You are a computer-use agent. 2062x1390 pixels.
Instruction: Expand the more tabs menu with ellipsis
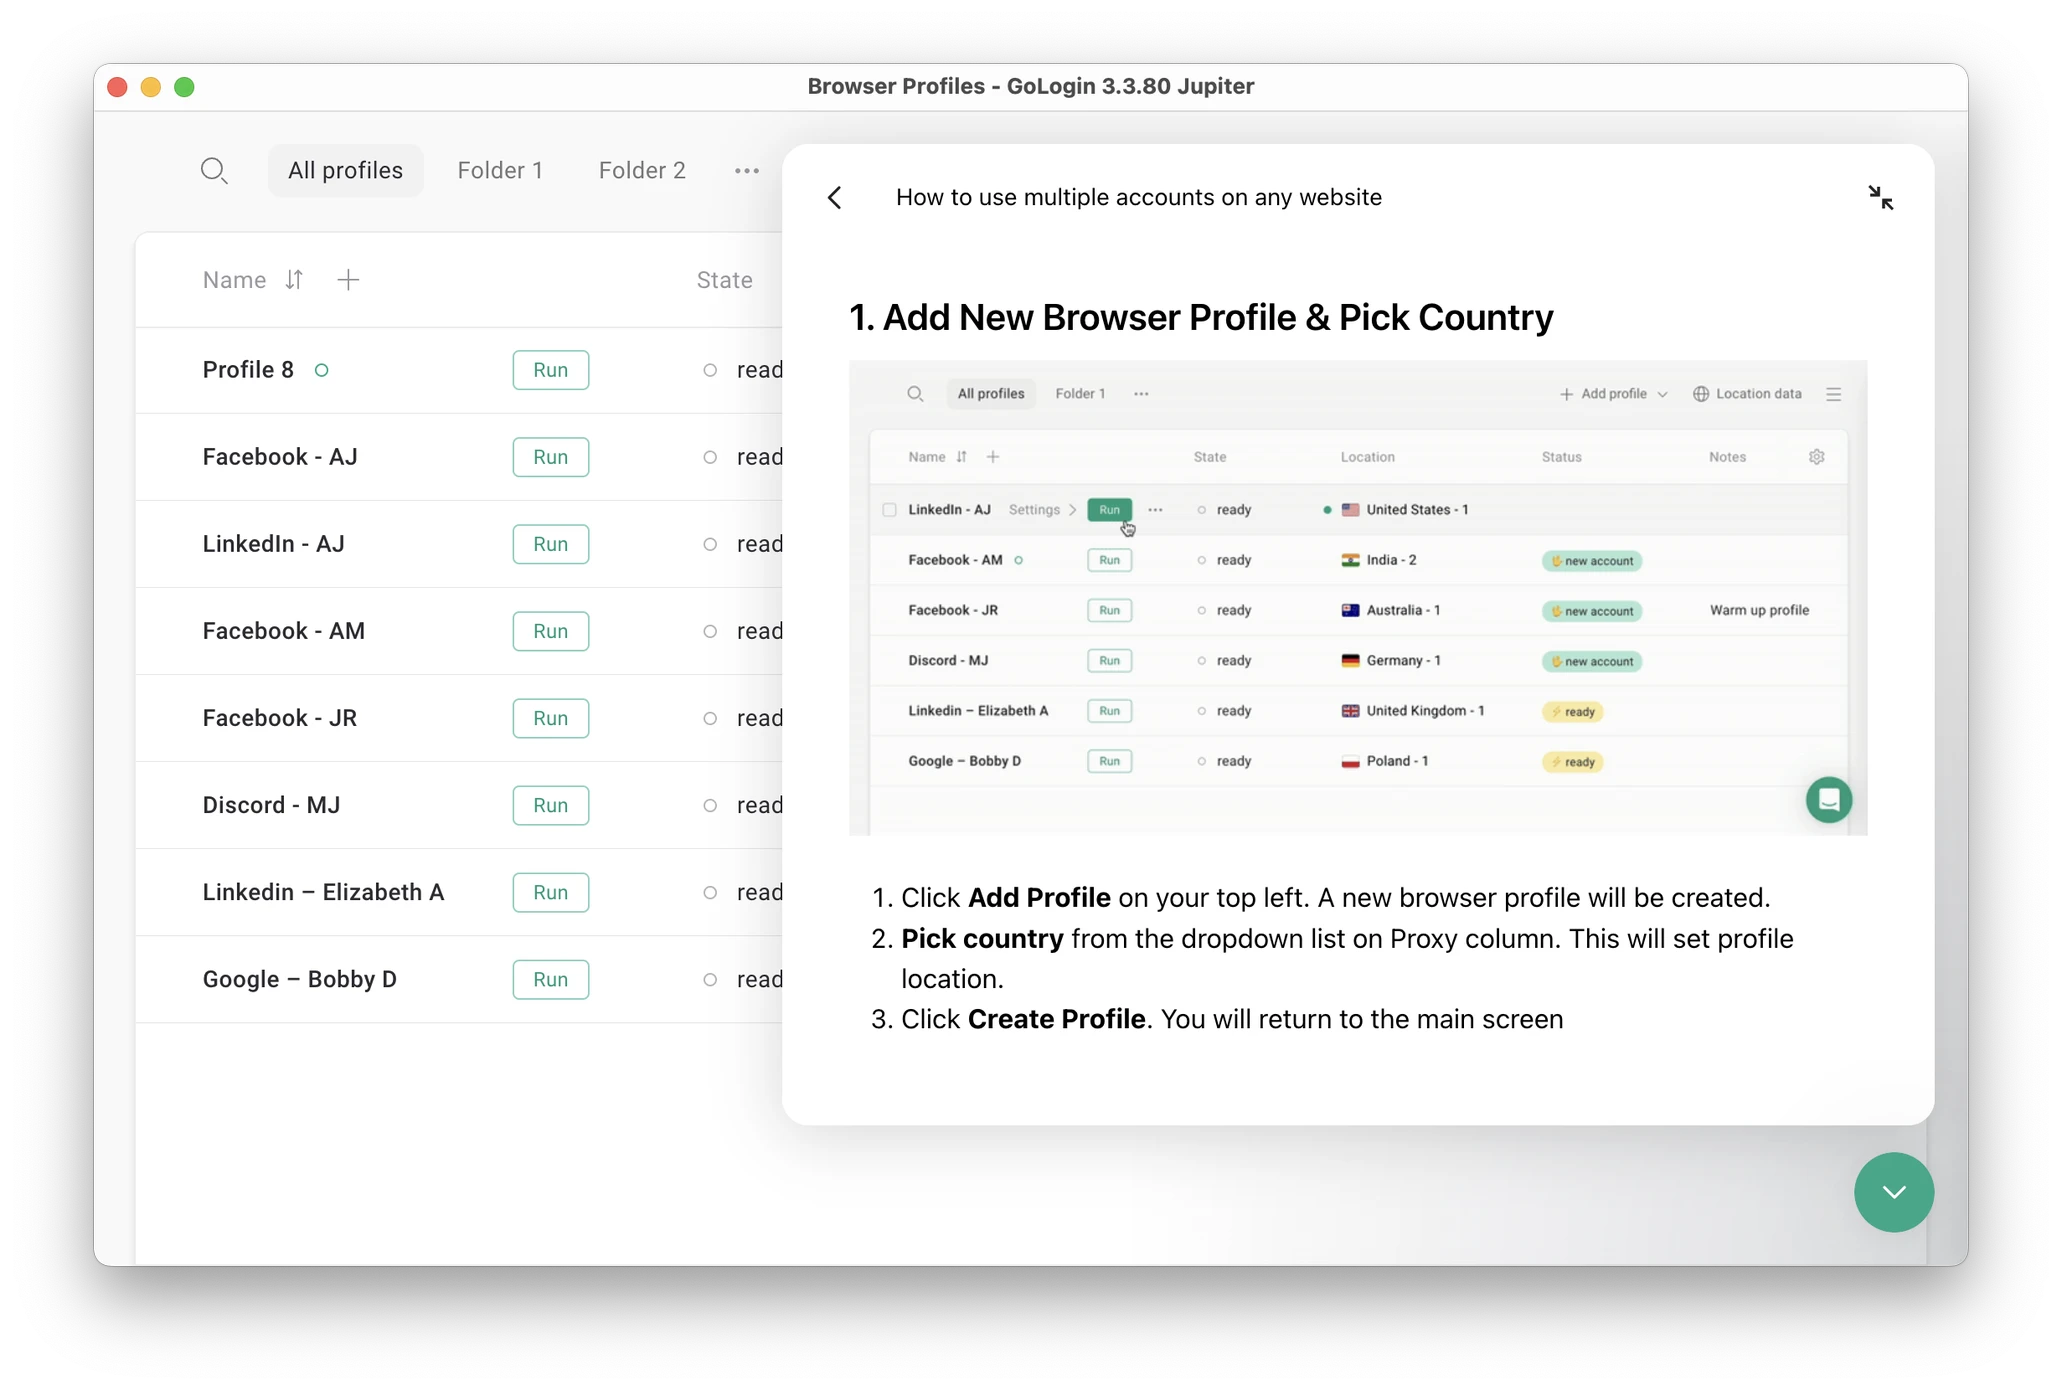click(x=746, y=169)
